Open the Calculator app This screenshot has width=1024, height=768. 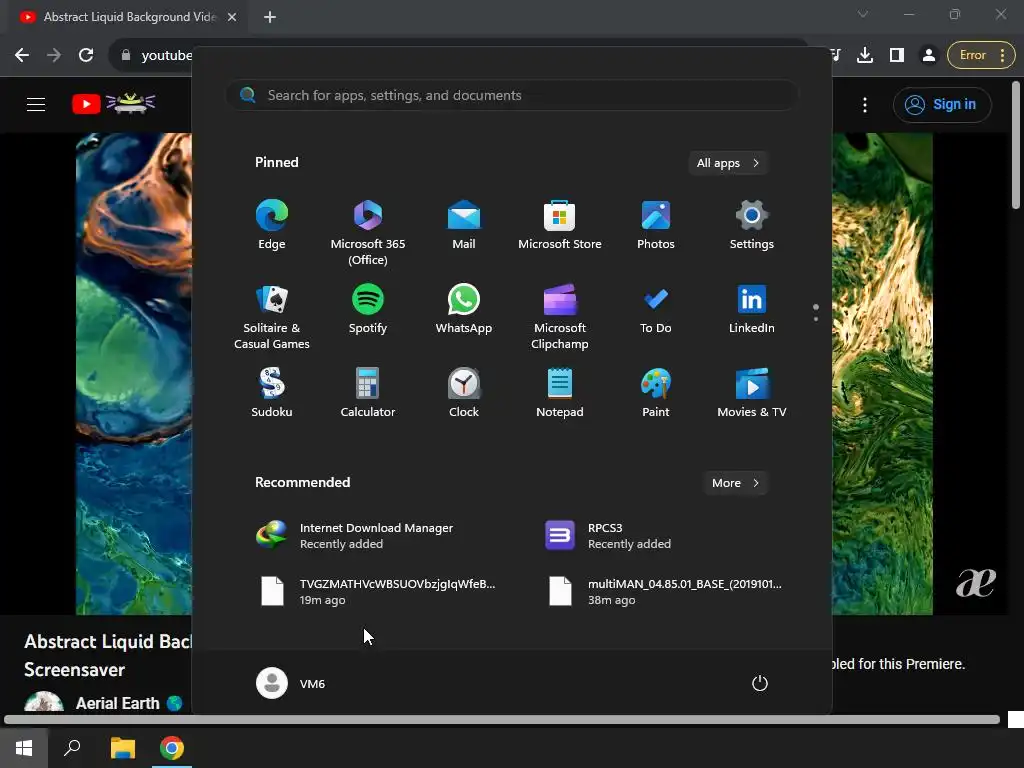coord(368,392)
